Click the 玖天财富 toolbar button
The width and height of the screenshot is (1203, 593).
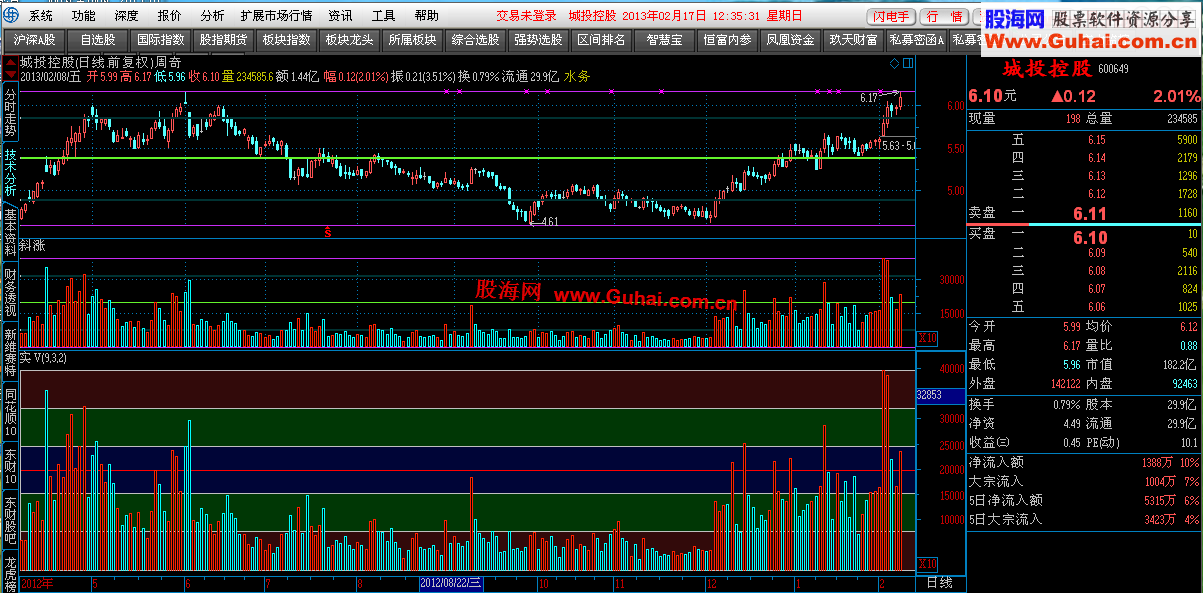[x=853, y=40]
